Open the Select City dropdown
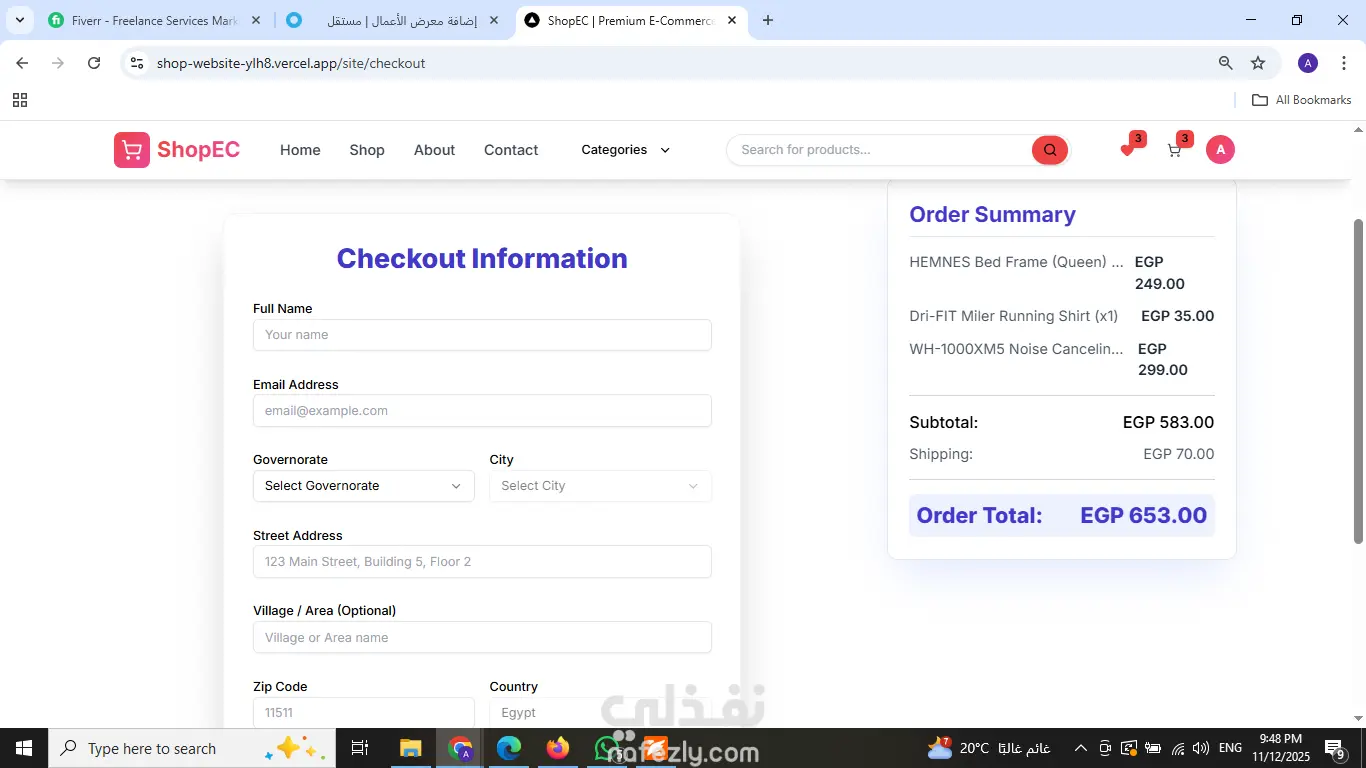This screenshot has width=1366, height=768. click(x=600, y=486)
